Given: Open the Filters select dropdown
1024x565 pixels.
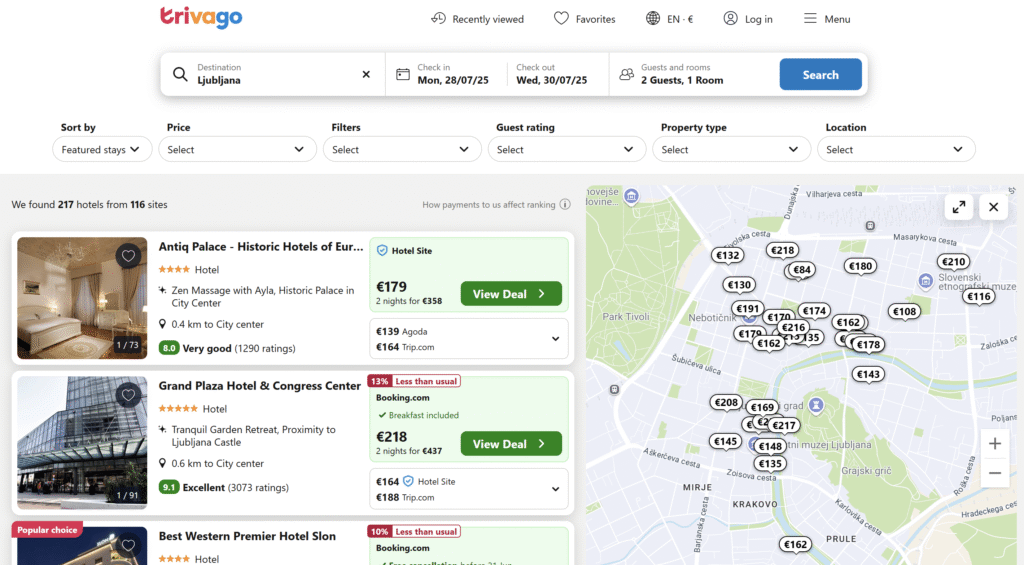Looking at the screenshot, I should [402, 150].
